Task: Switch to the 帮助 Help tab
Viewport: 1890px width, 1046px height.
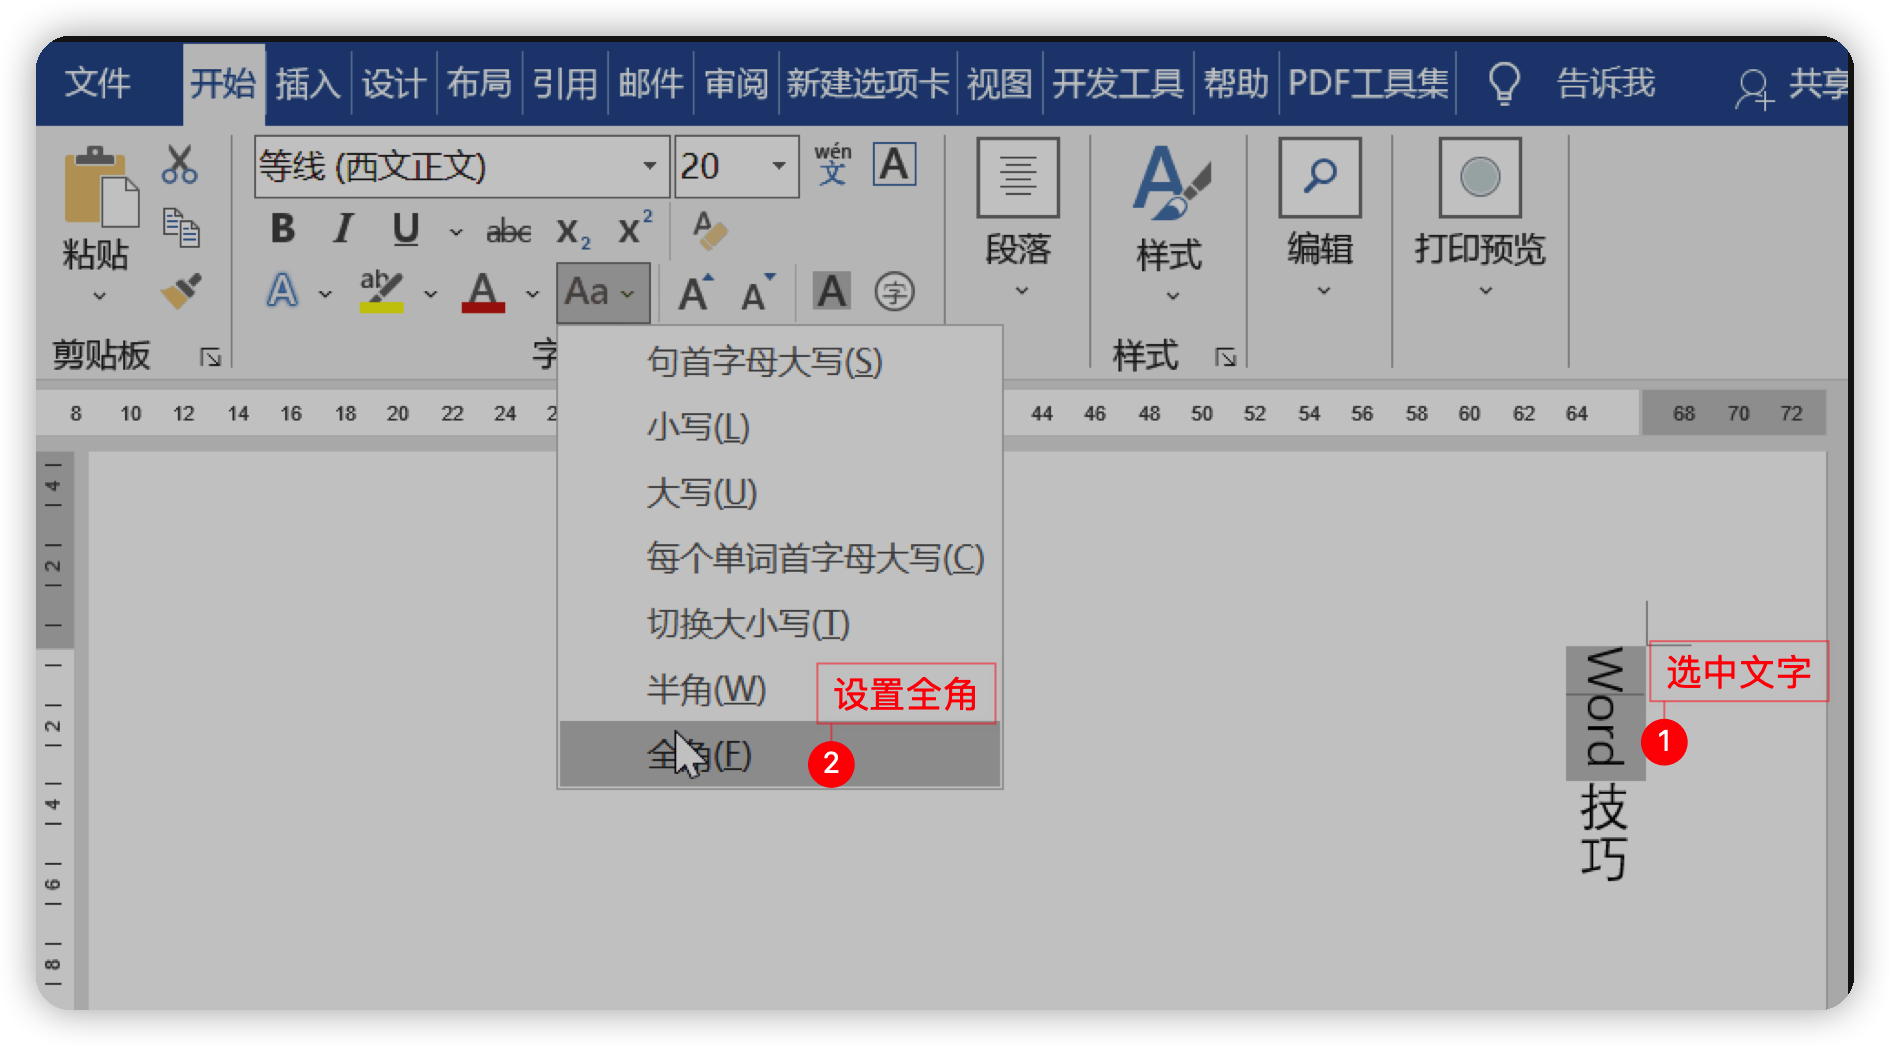Action: click(1236, 83)
